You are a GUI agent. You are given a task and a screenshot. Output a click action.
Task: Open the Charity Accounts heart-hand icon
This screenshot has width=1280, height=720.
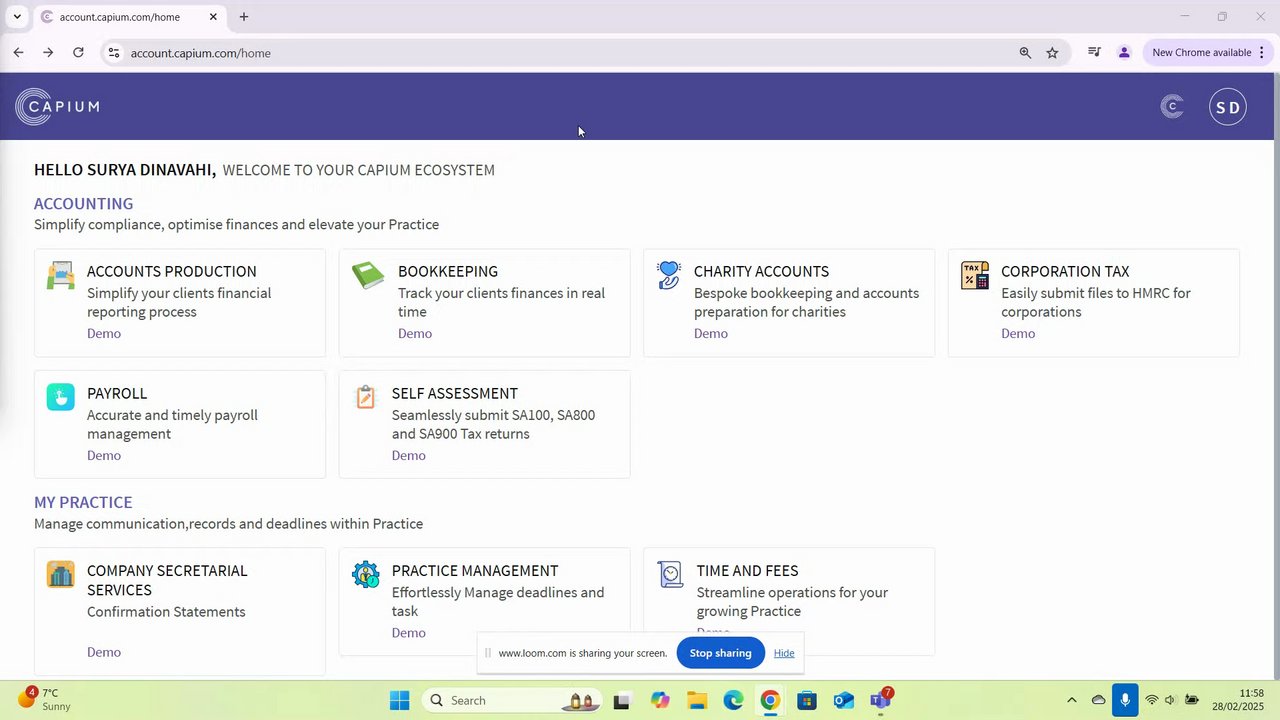coord(669,275)
